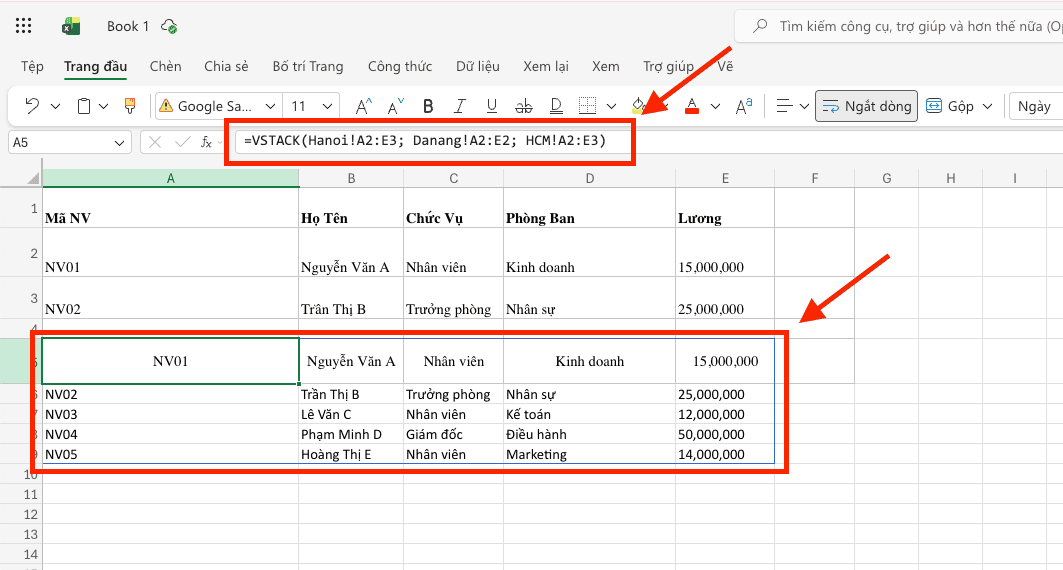Apply double underline formatting

click(556, 106)
